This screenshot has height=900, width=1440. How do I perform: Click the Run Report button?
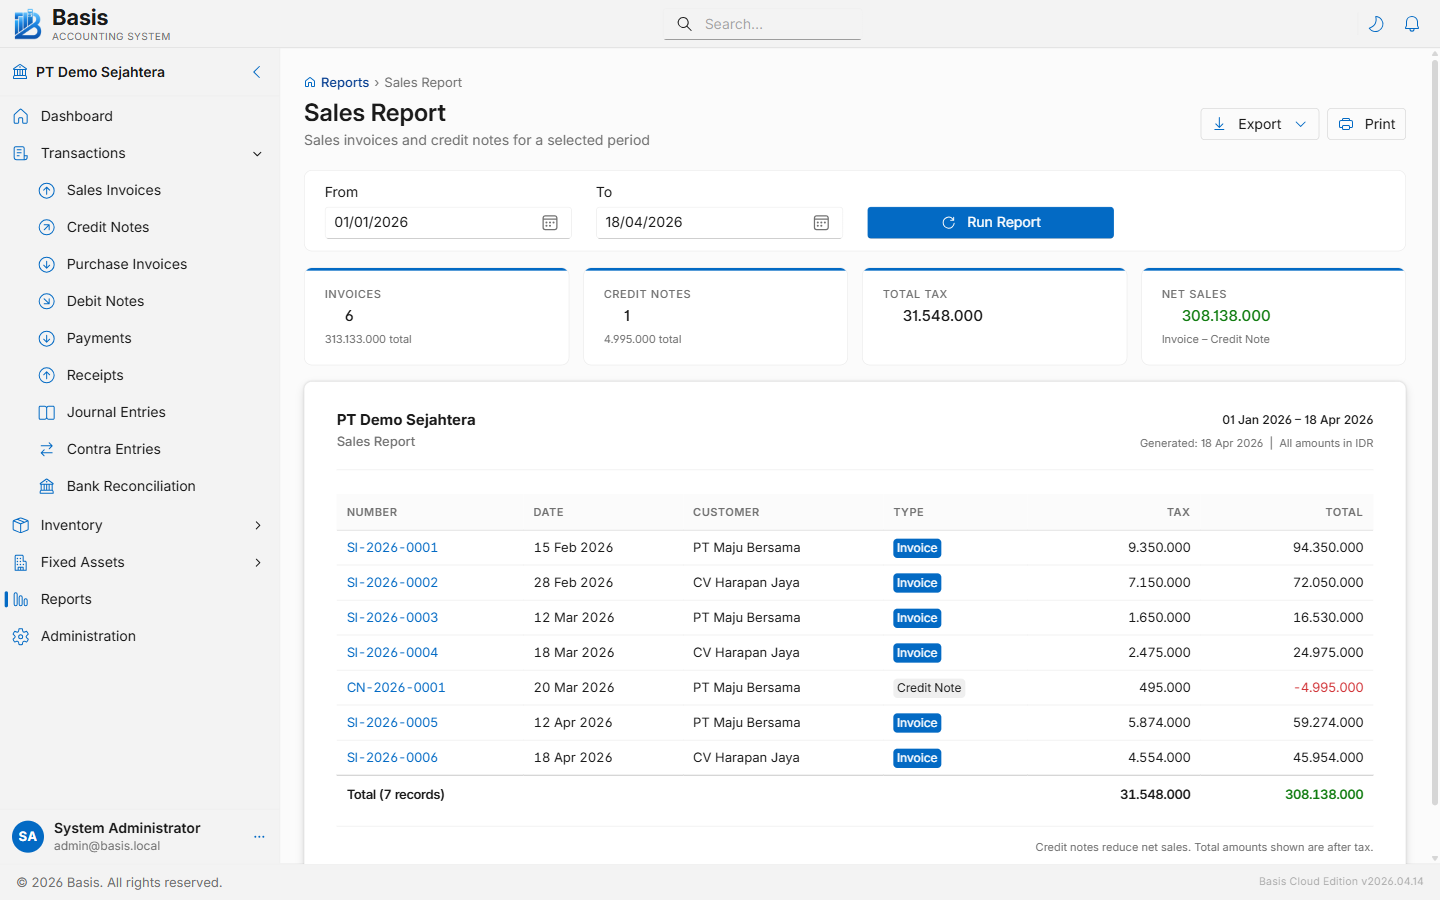[990, 222]
